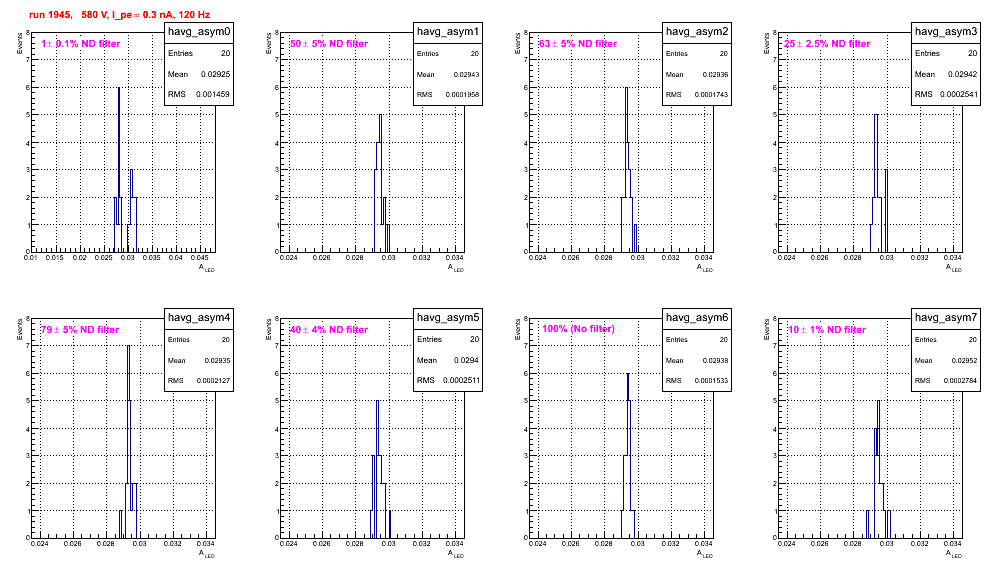Image resolution: width=996 pixels, height=572 pixels.
Task: Select the 40± 4% ND filter label
Action: pos(329,330)
